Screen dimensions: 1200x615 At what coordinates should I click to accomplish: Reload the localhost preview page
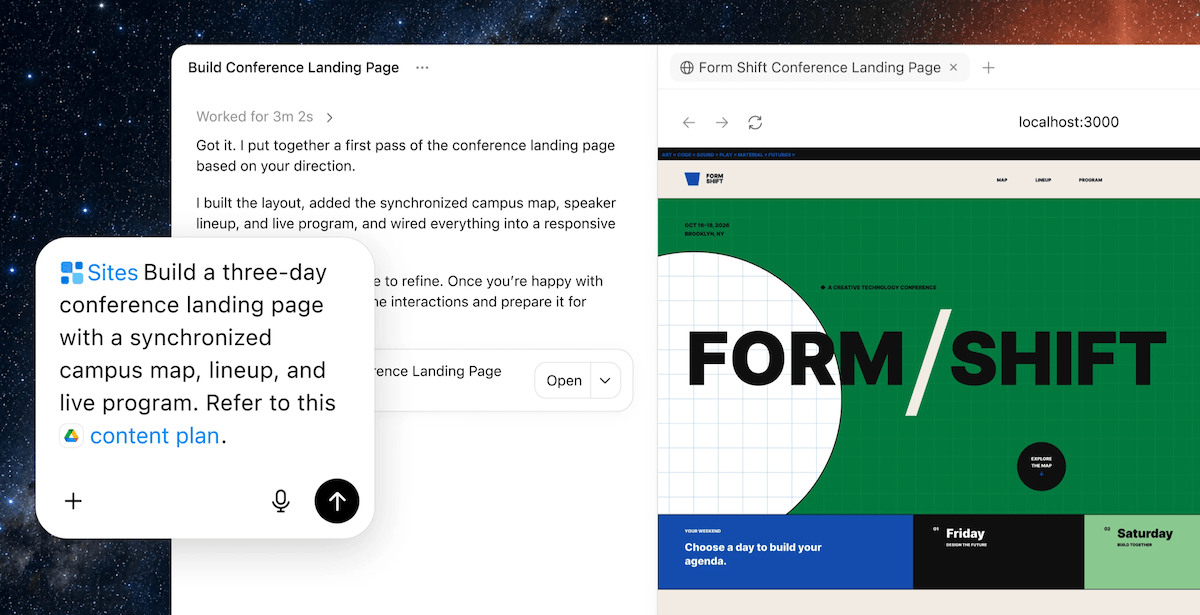click(x=755, y=122)
